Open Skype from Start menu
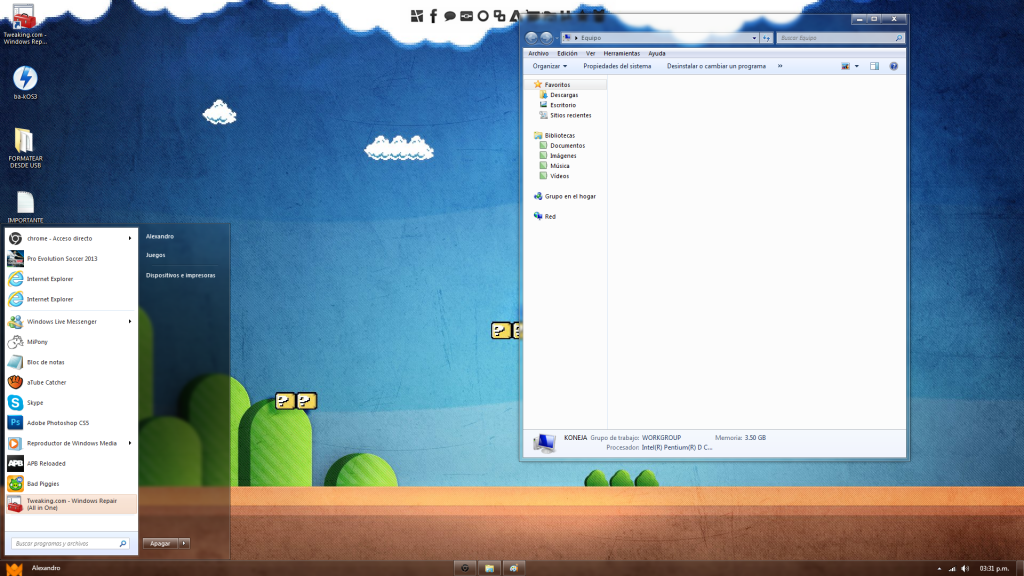Viewport: 1024px width, 576px height. 71,402
